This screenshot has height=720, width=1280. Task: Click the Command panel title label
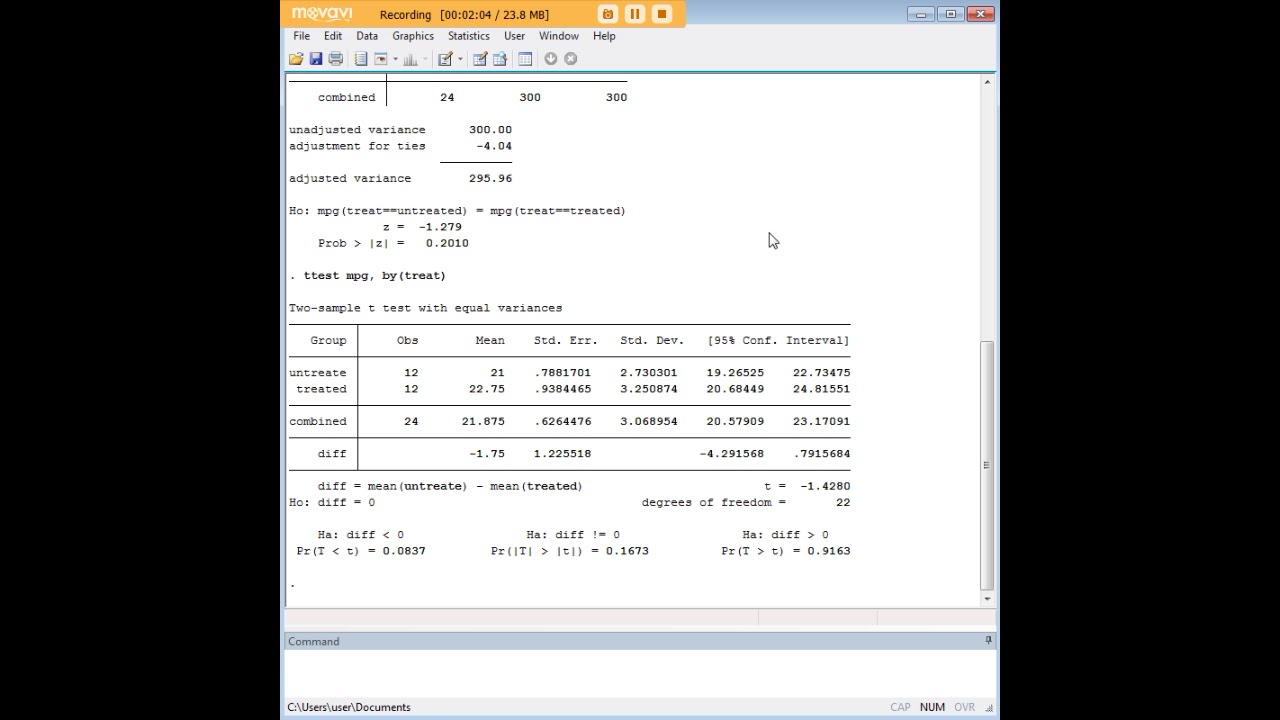point(314,641)
